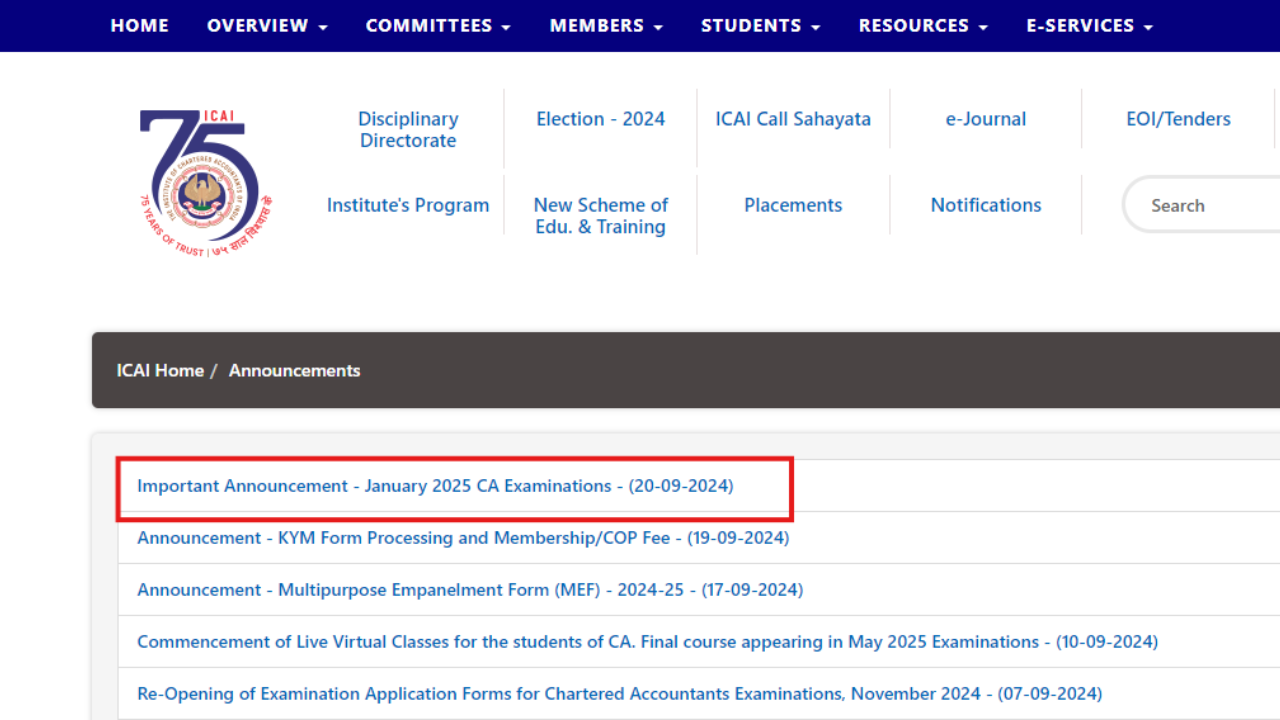Open Institute's Program link
The height and width of the screenshot is (720, 1280).
point(408,205)
